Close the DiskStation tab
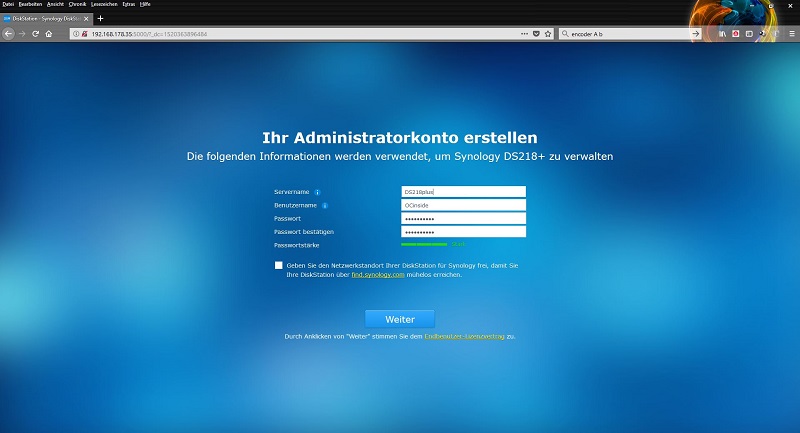This screenshot has width=800, height=433. coord(86,18)
